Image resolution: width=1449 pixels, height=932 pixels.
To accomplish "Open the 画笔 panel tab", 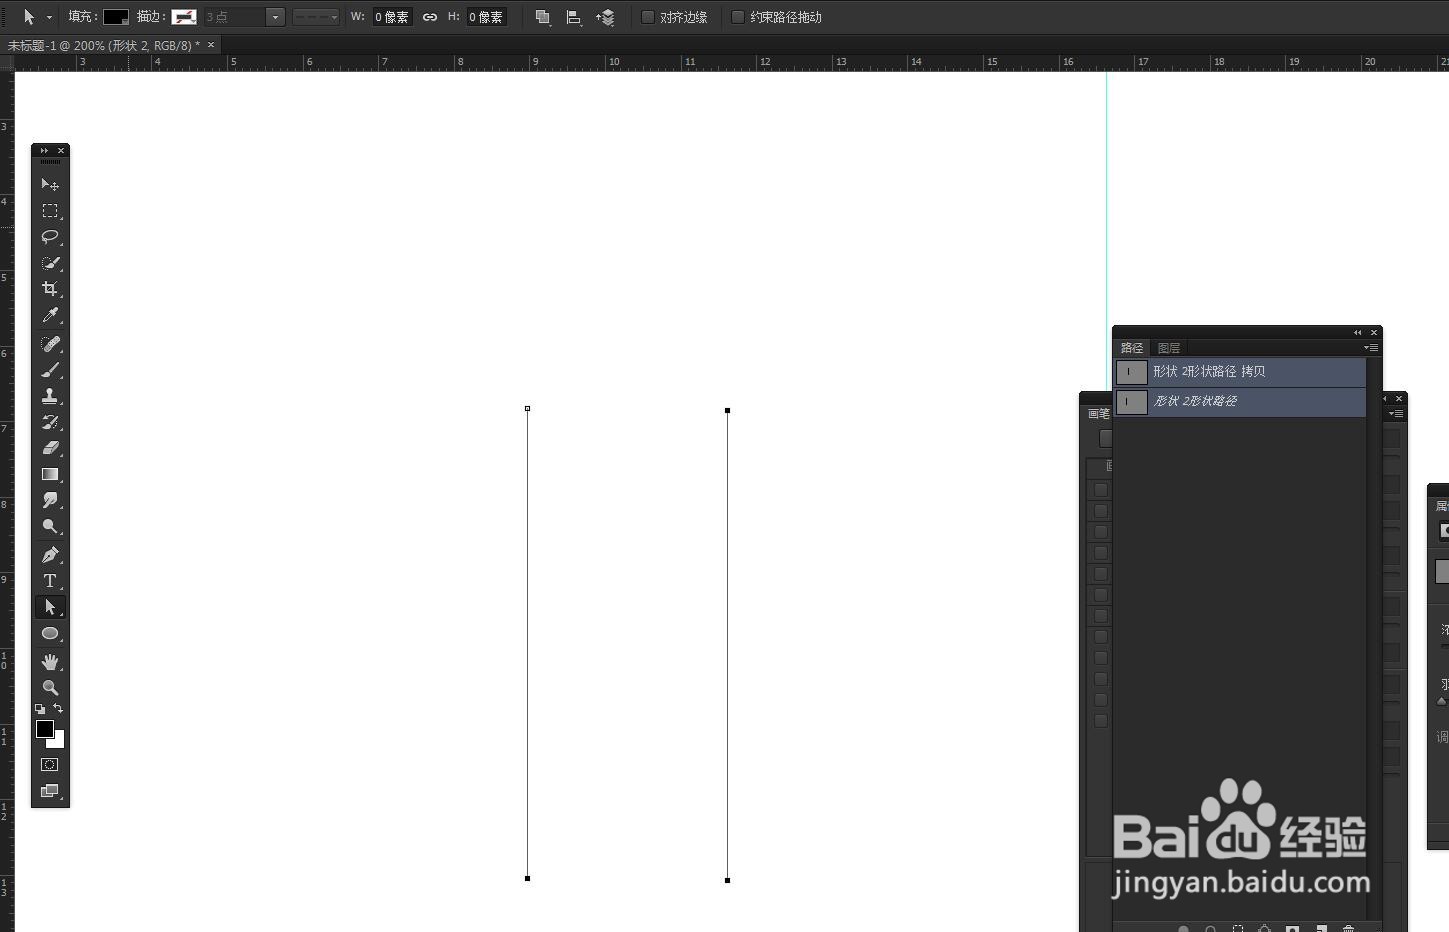I will tap(1099, 413).
